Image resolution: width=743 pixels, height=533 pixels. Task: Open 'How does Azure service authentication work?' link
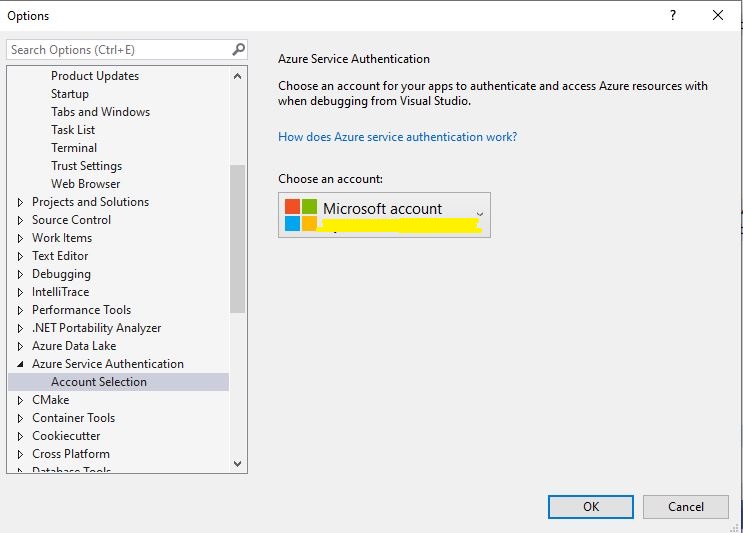397,137
